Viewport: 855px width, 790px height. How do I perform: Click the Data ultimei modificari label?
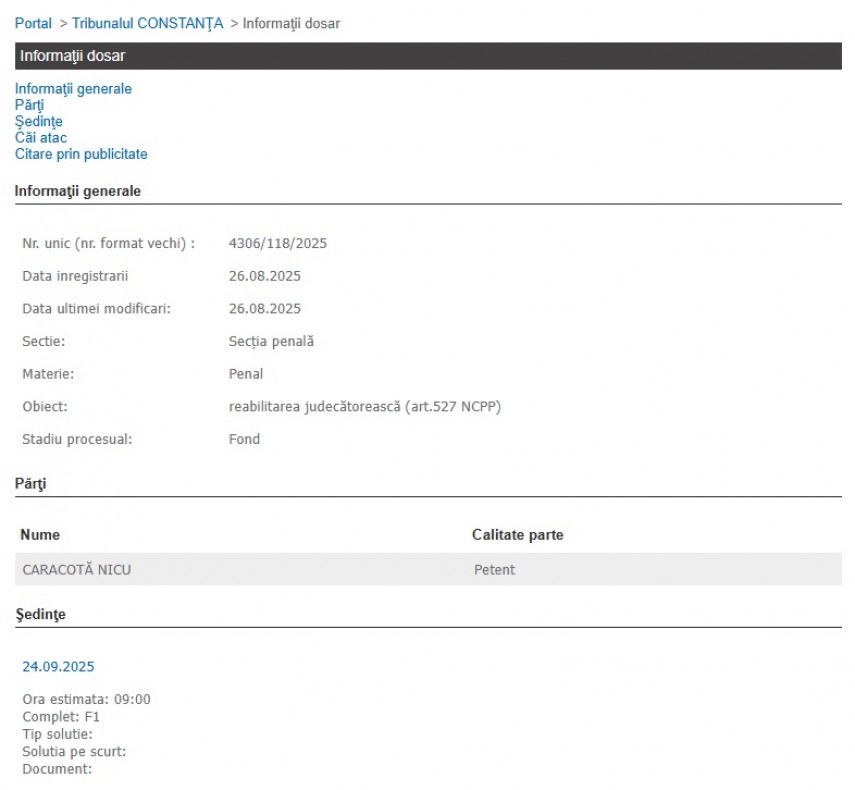[x=97, y=309]
